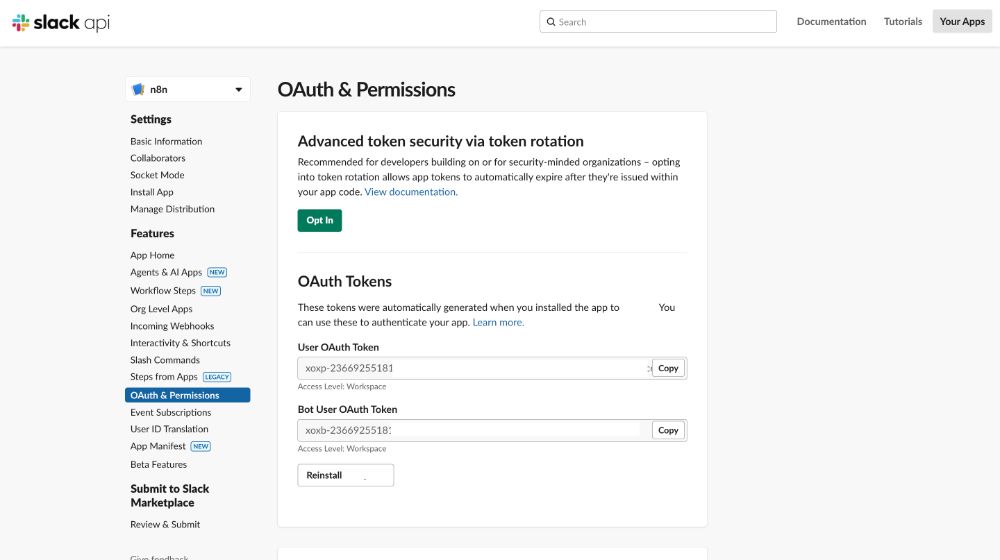The image size is (1000, 560).
Task: Open User ID Translation
Action: coord(169,429)
